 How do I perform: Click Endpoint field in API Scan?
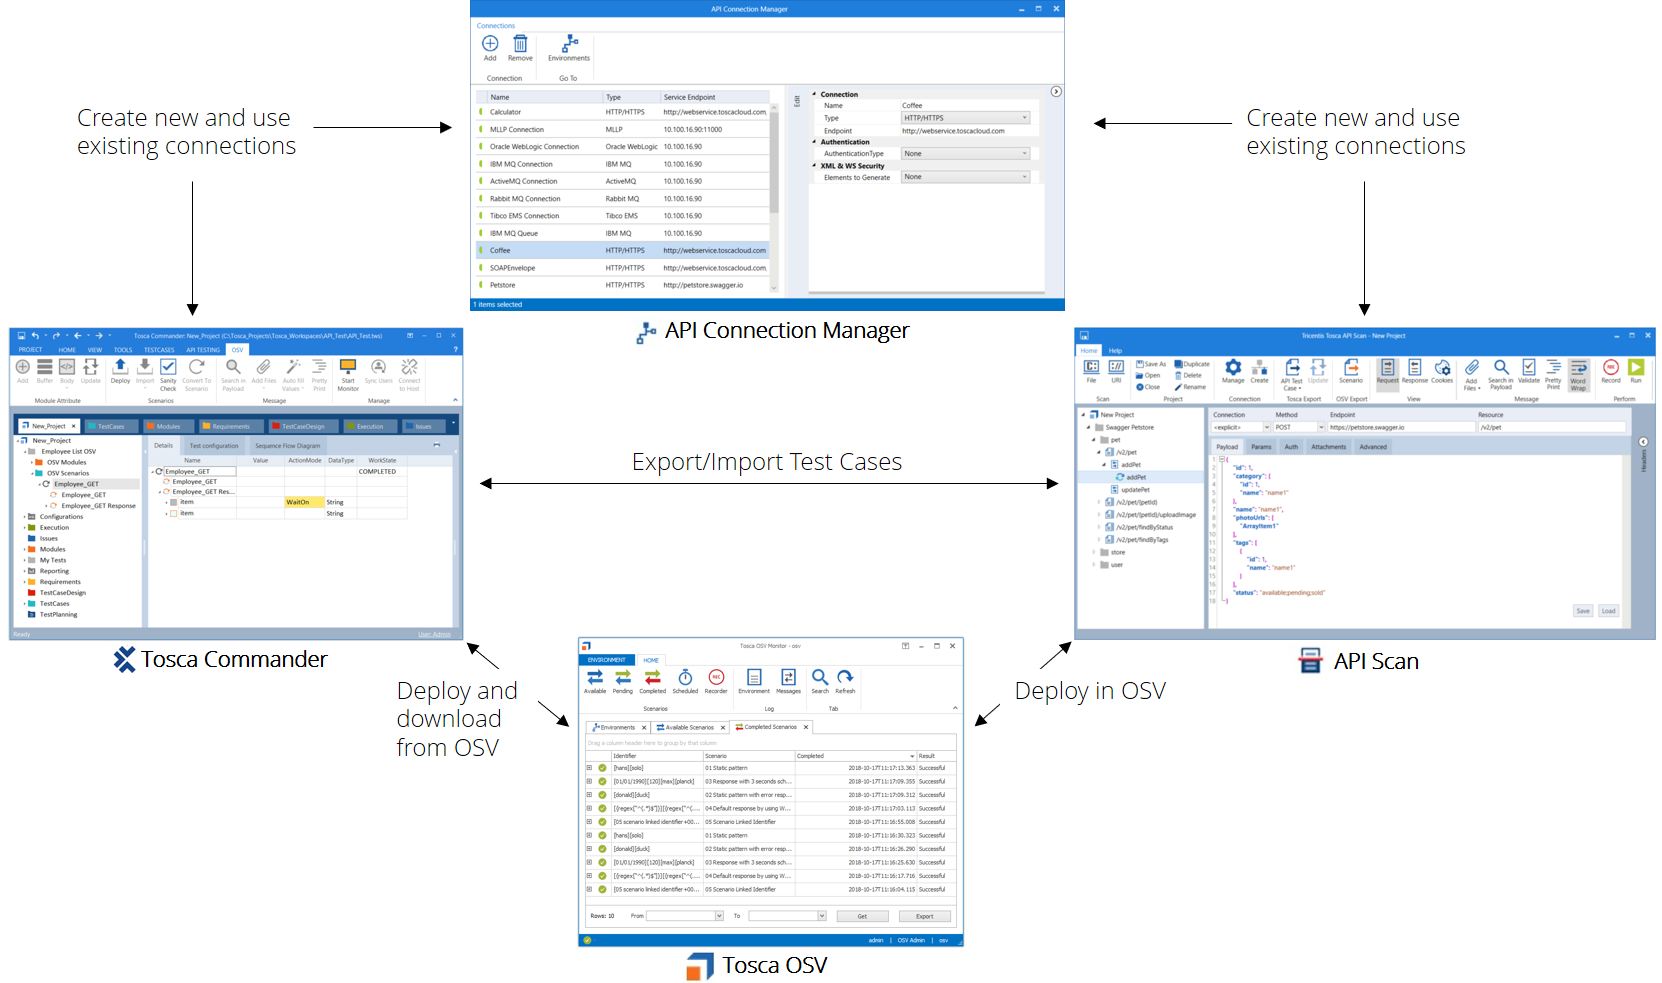pyautogui.click(x=1402, y=427)
